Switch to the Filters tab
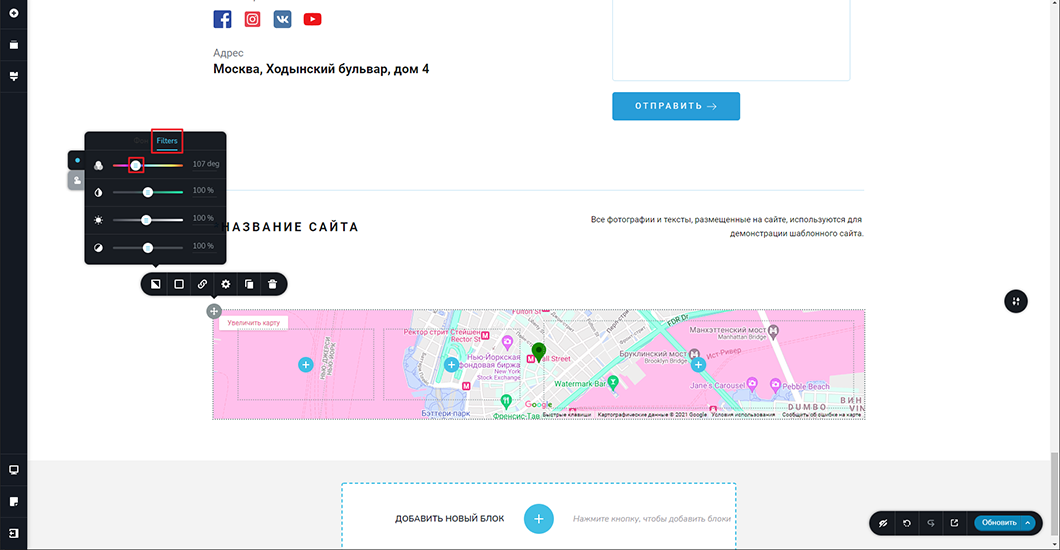Viewport: 1060px width, 550px height. (x=167, y=141)
